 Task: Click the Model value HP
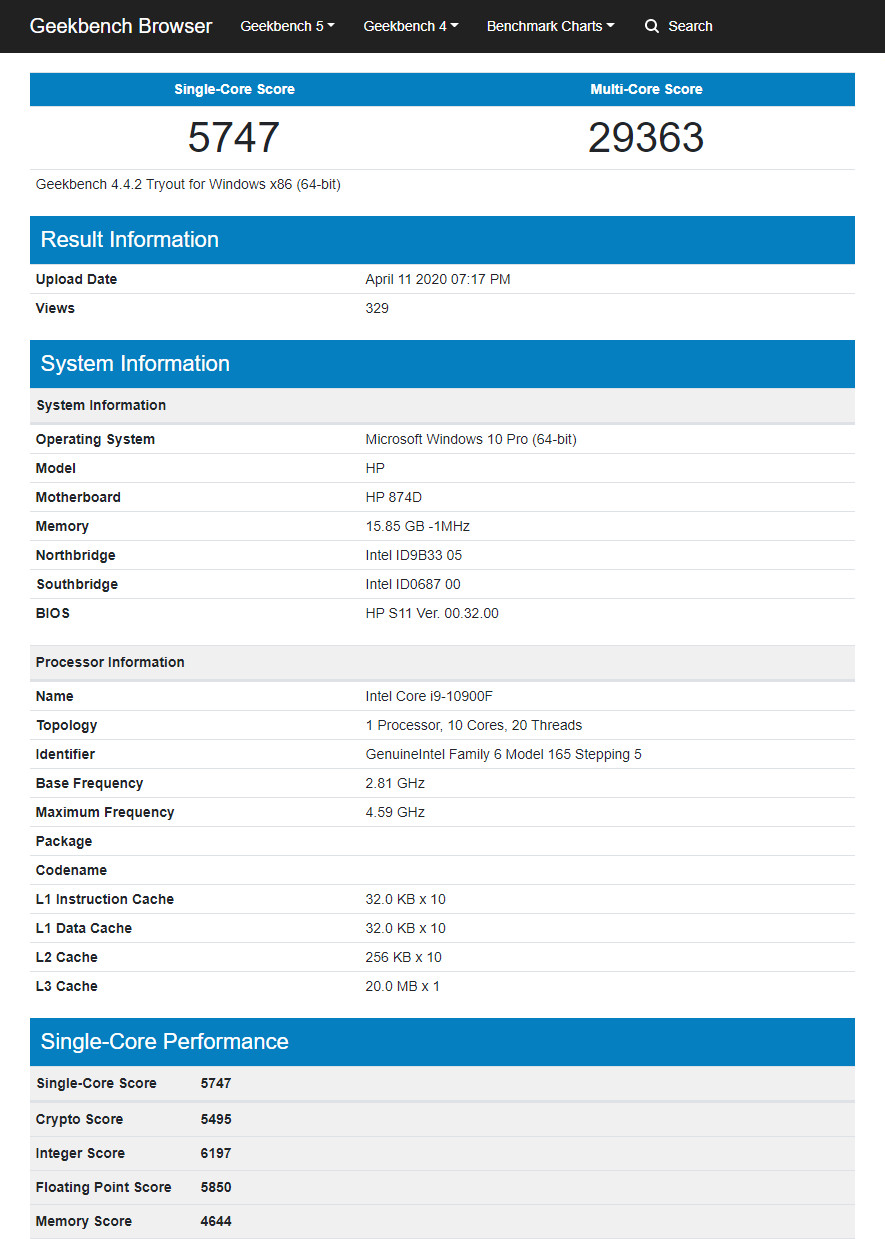(375, 468)
